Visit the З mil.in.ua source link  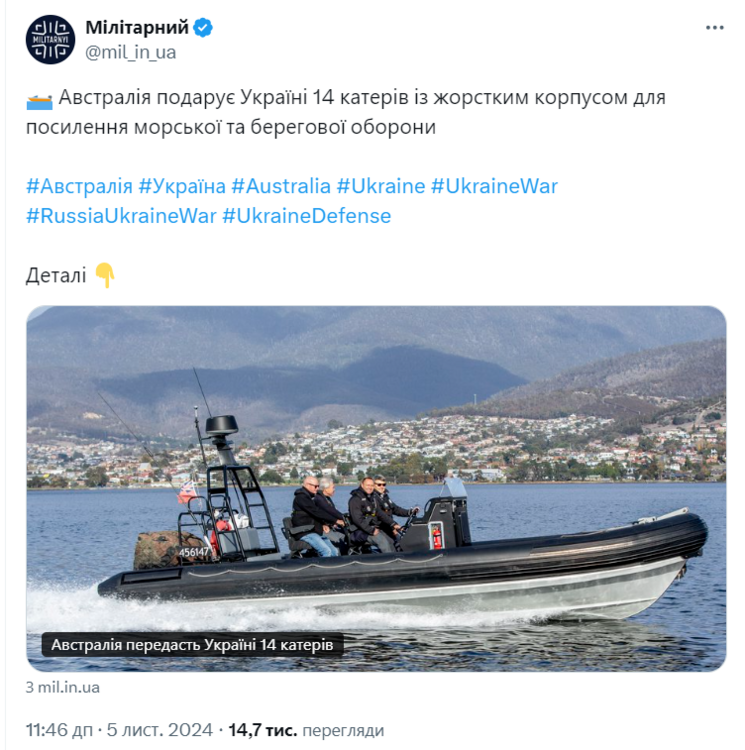click(63, 687)
